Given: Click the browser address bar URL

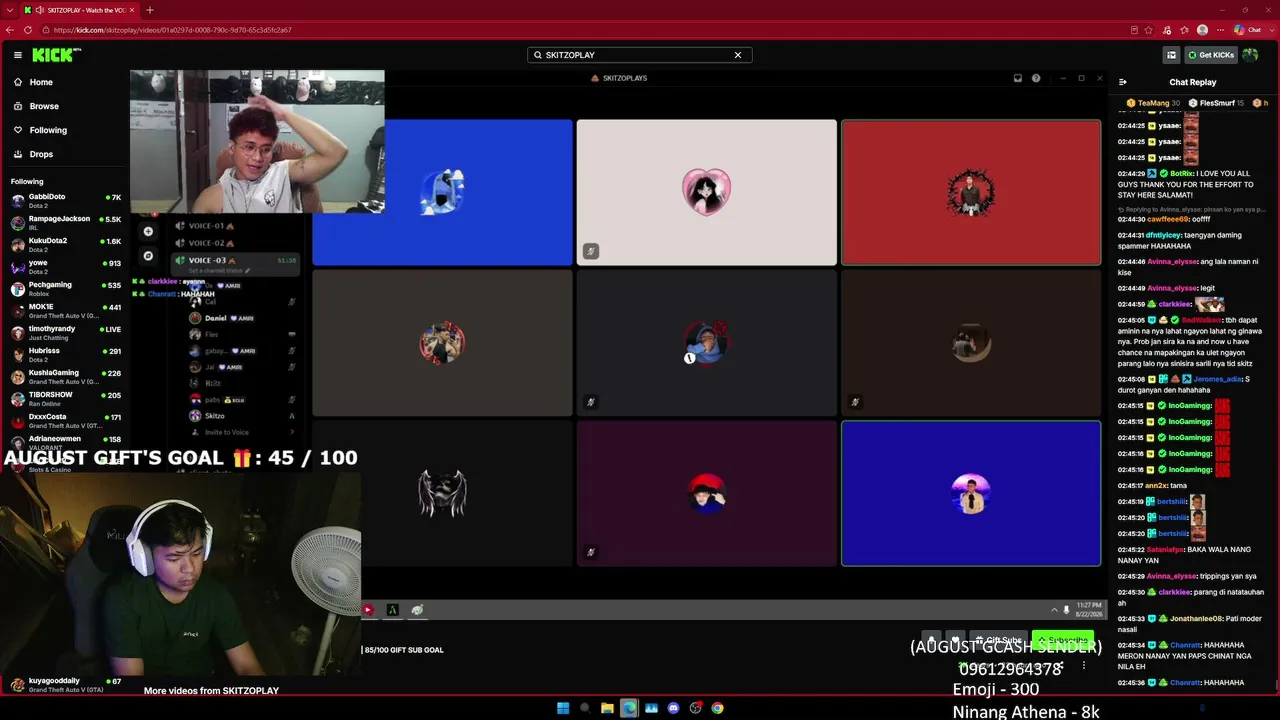Looking at the screenshot, I should coord(172,30).
